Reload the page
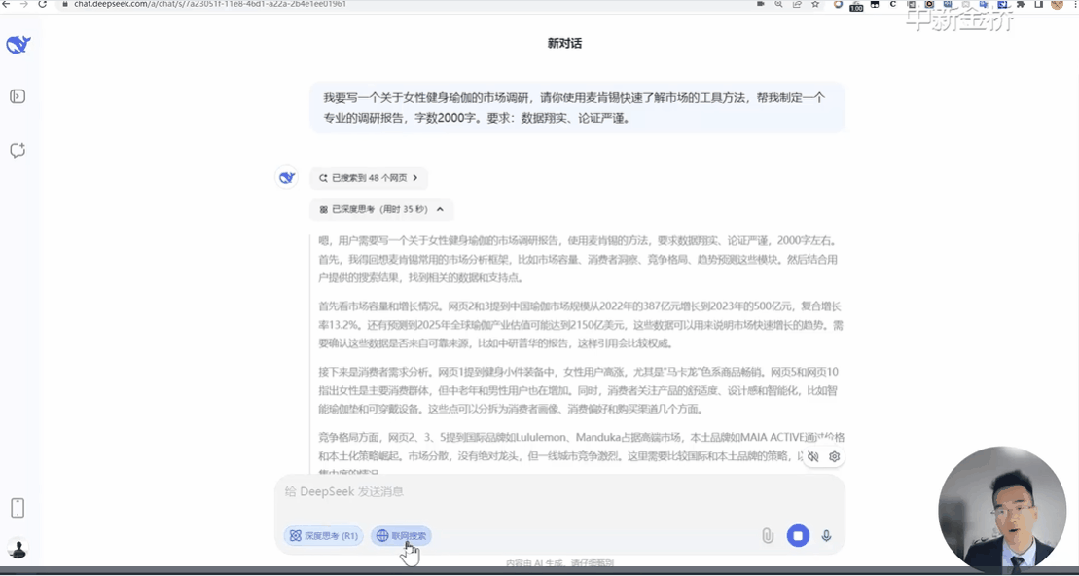This screenshot has height=576, width=1079. pyautogui.click(x=43, y=3)
